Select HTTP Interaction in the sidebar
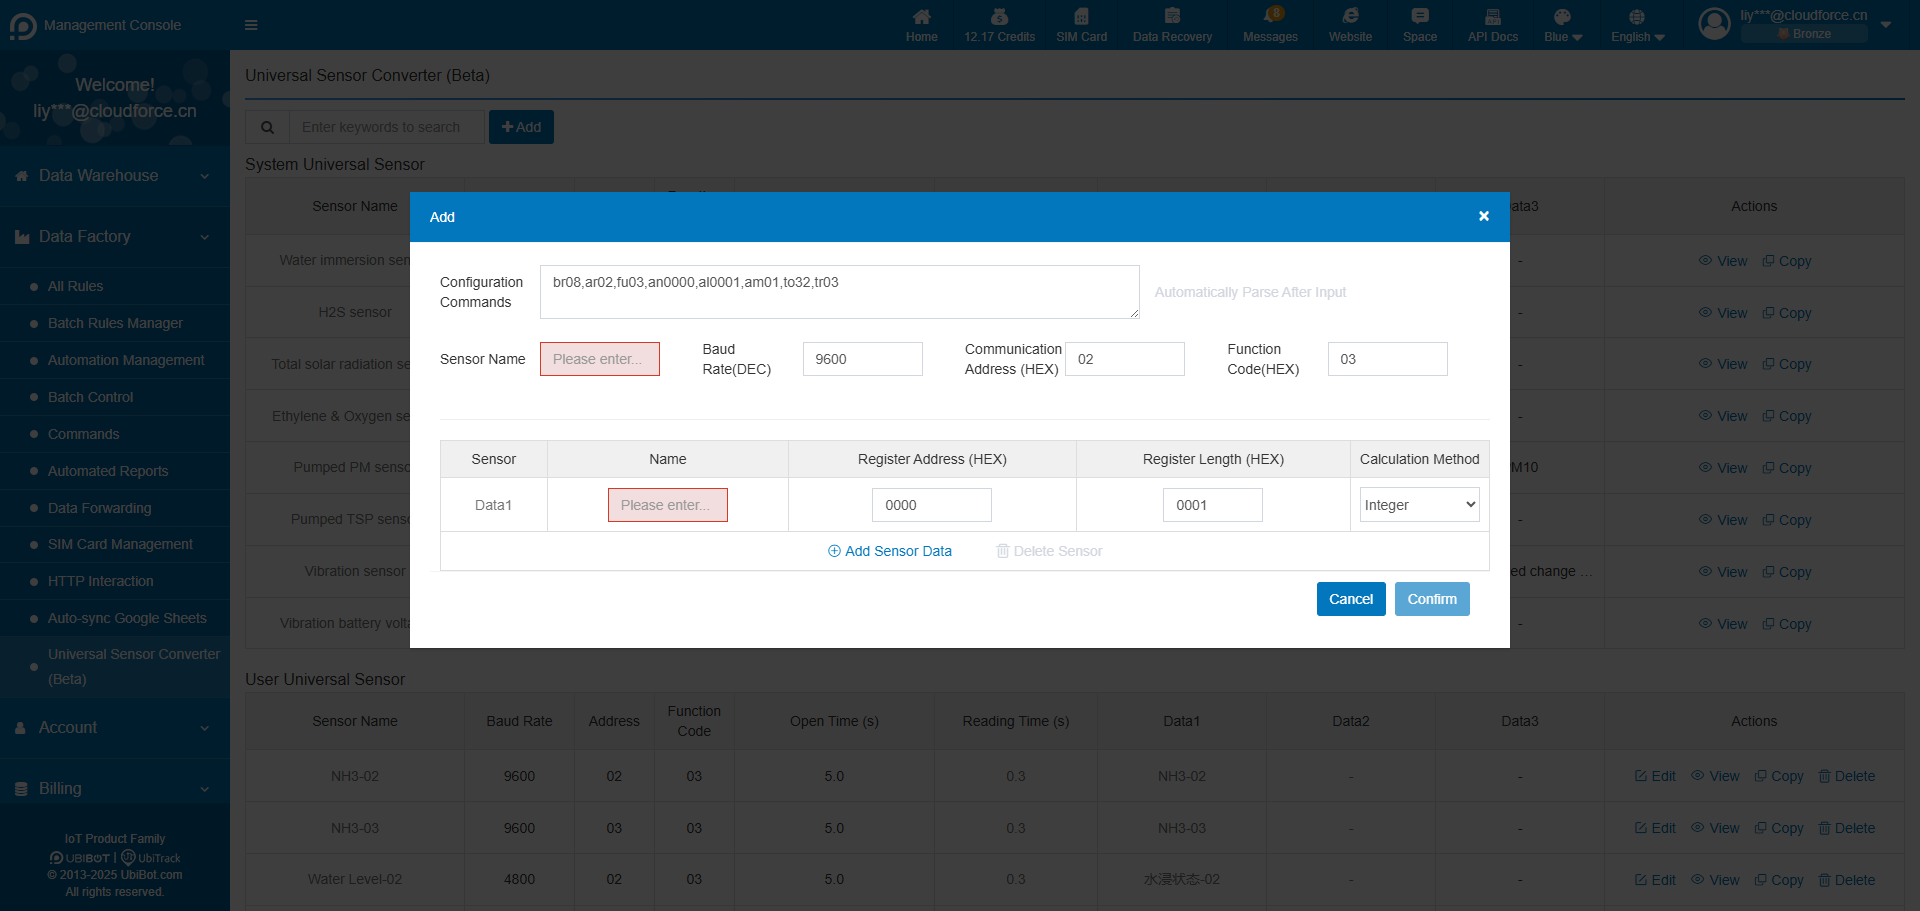 [x=100, y=581]
